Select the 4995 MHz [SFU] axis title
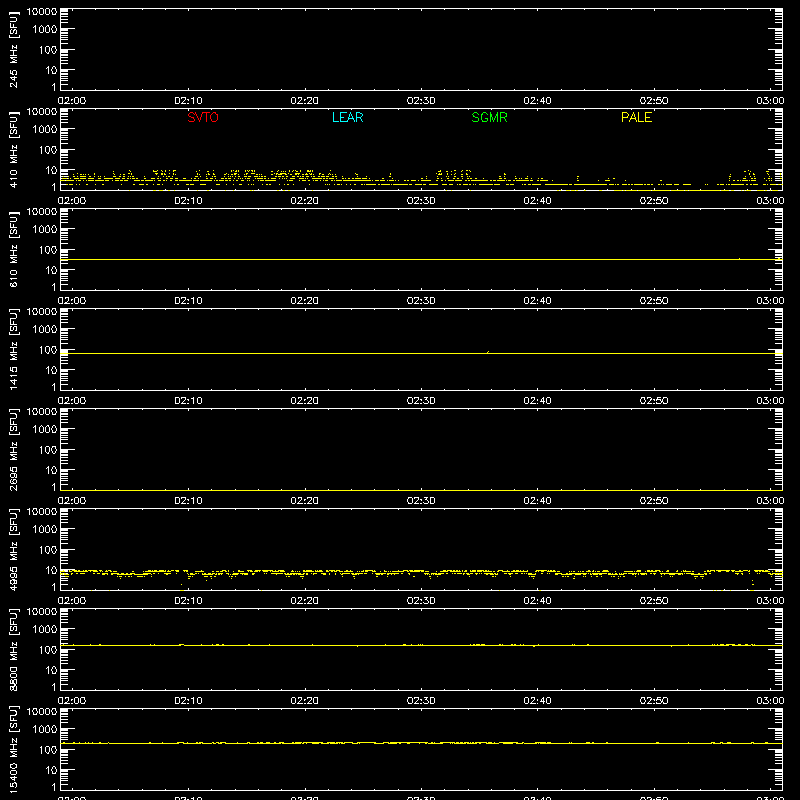The width and height of the screenshot is (800, 800). pos(13,549)
